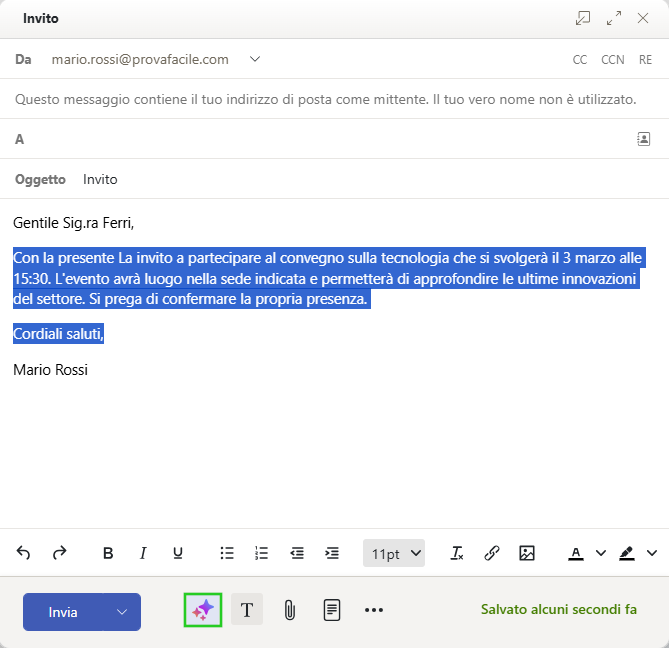The width and height of the screenshot is (669, 648).
Task: Open the AI writing assistant sparkle icon
Action: pyautogui.click(x=203, y=609)
